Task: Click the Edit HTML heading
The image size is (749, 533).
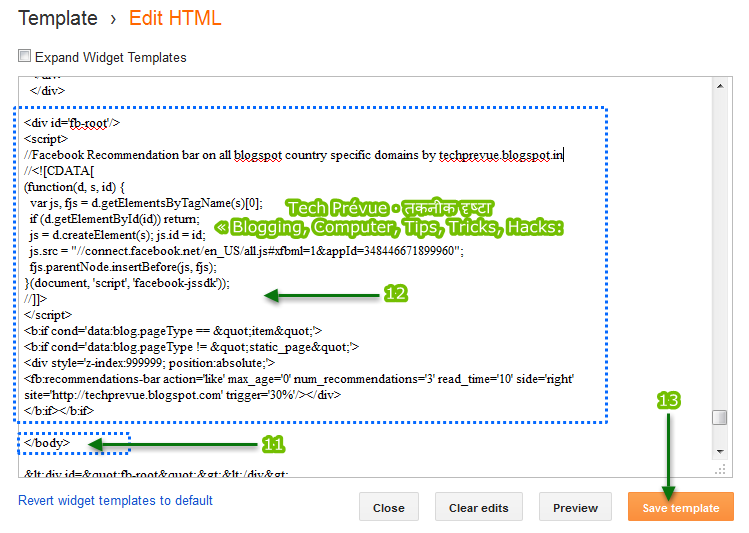Action: [175, 18]
